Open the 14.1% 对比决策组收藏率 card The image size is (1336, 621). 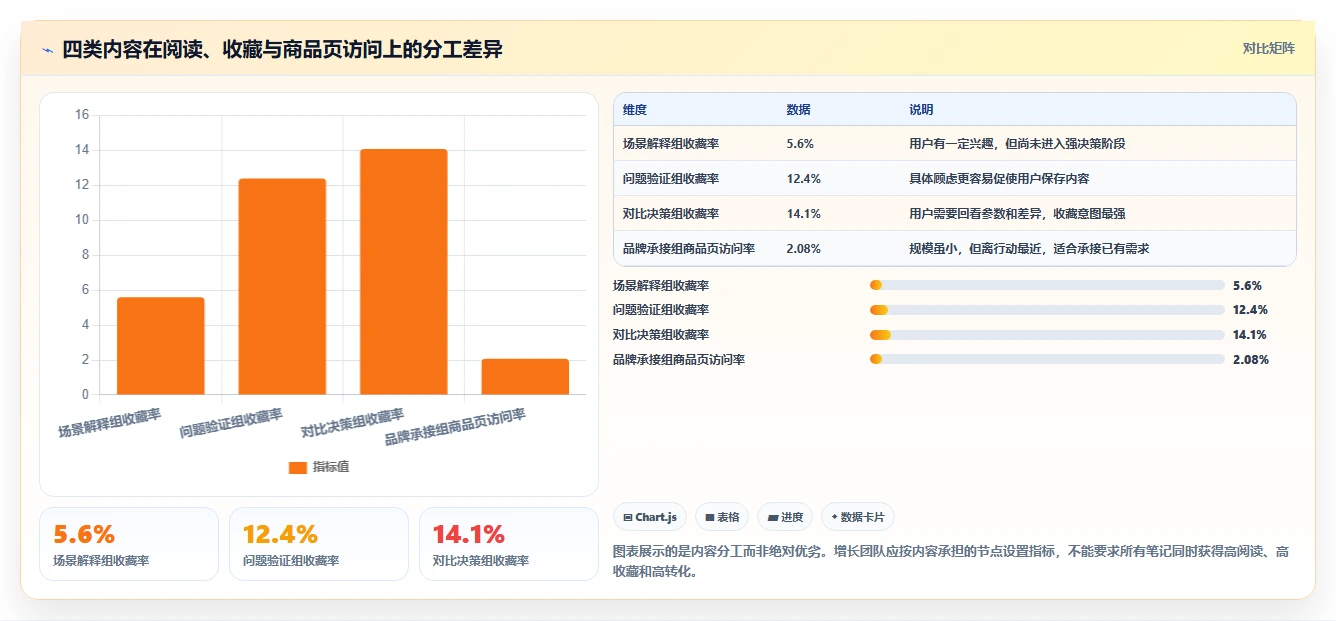click(509, 544)
